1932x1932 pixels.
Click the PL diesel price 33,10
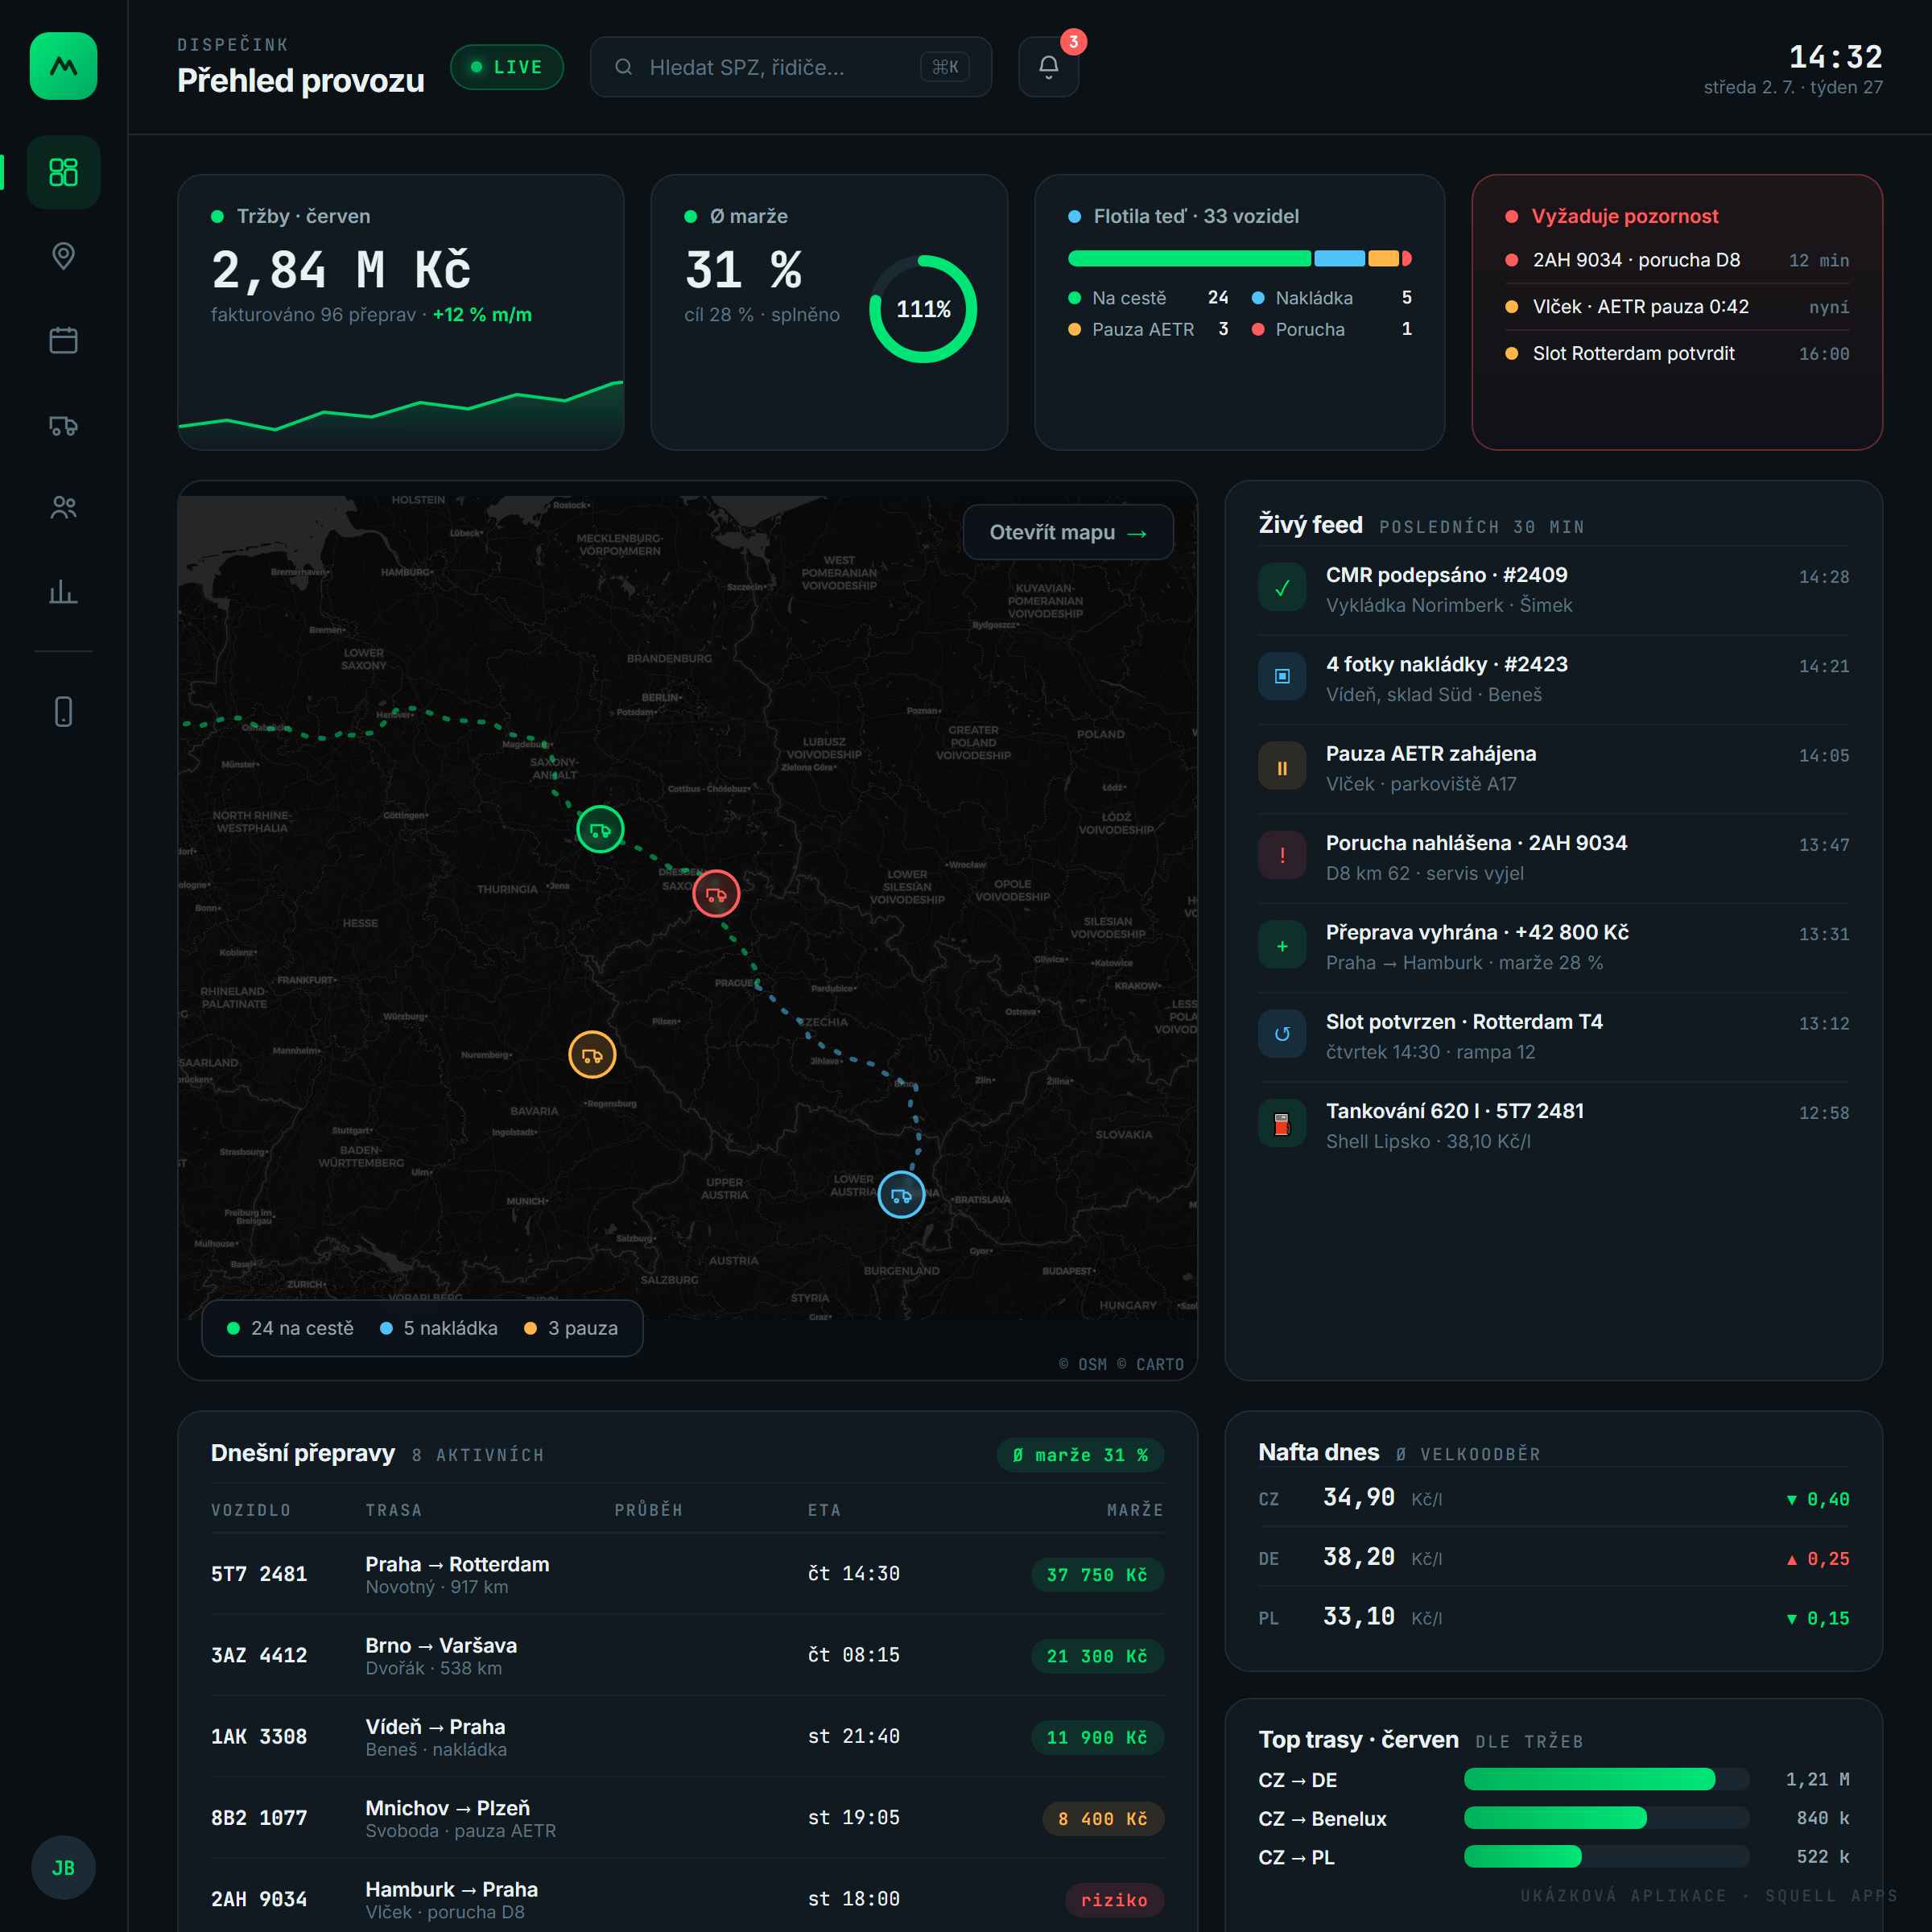coord(1358,1617)
